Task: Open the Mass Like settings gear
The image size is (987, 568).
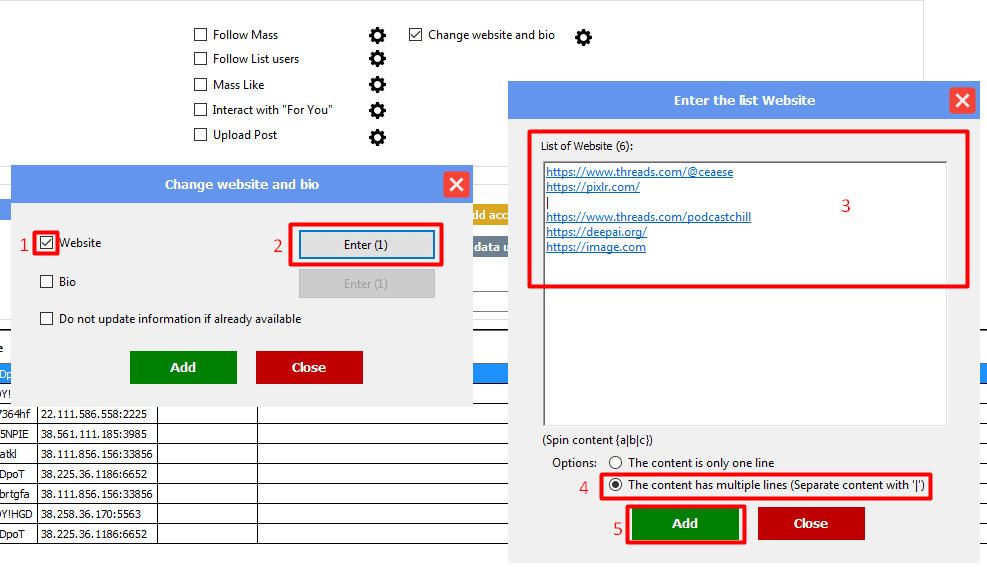Action: point(377,85)
